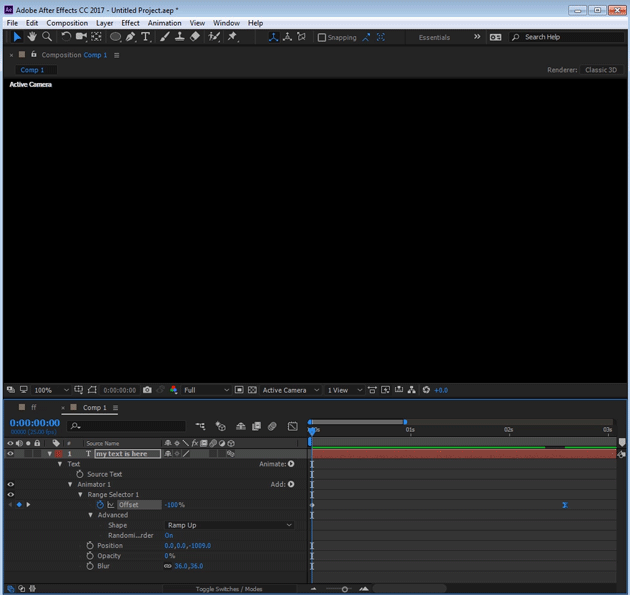Open the Effect menu
Image resolution: width=630 pixels, height=595 pixels.
pos(130,23)
